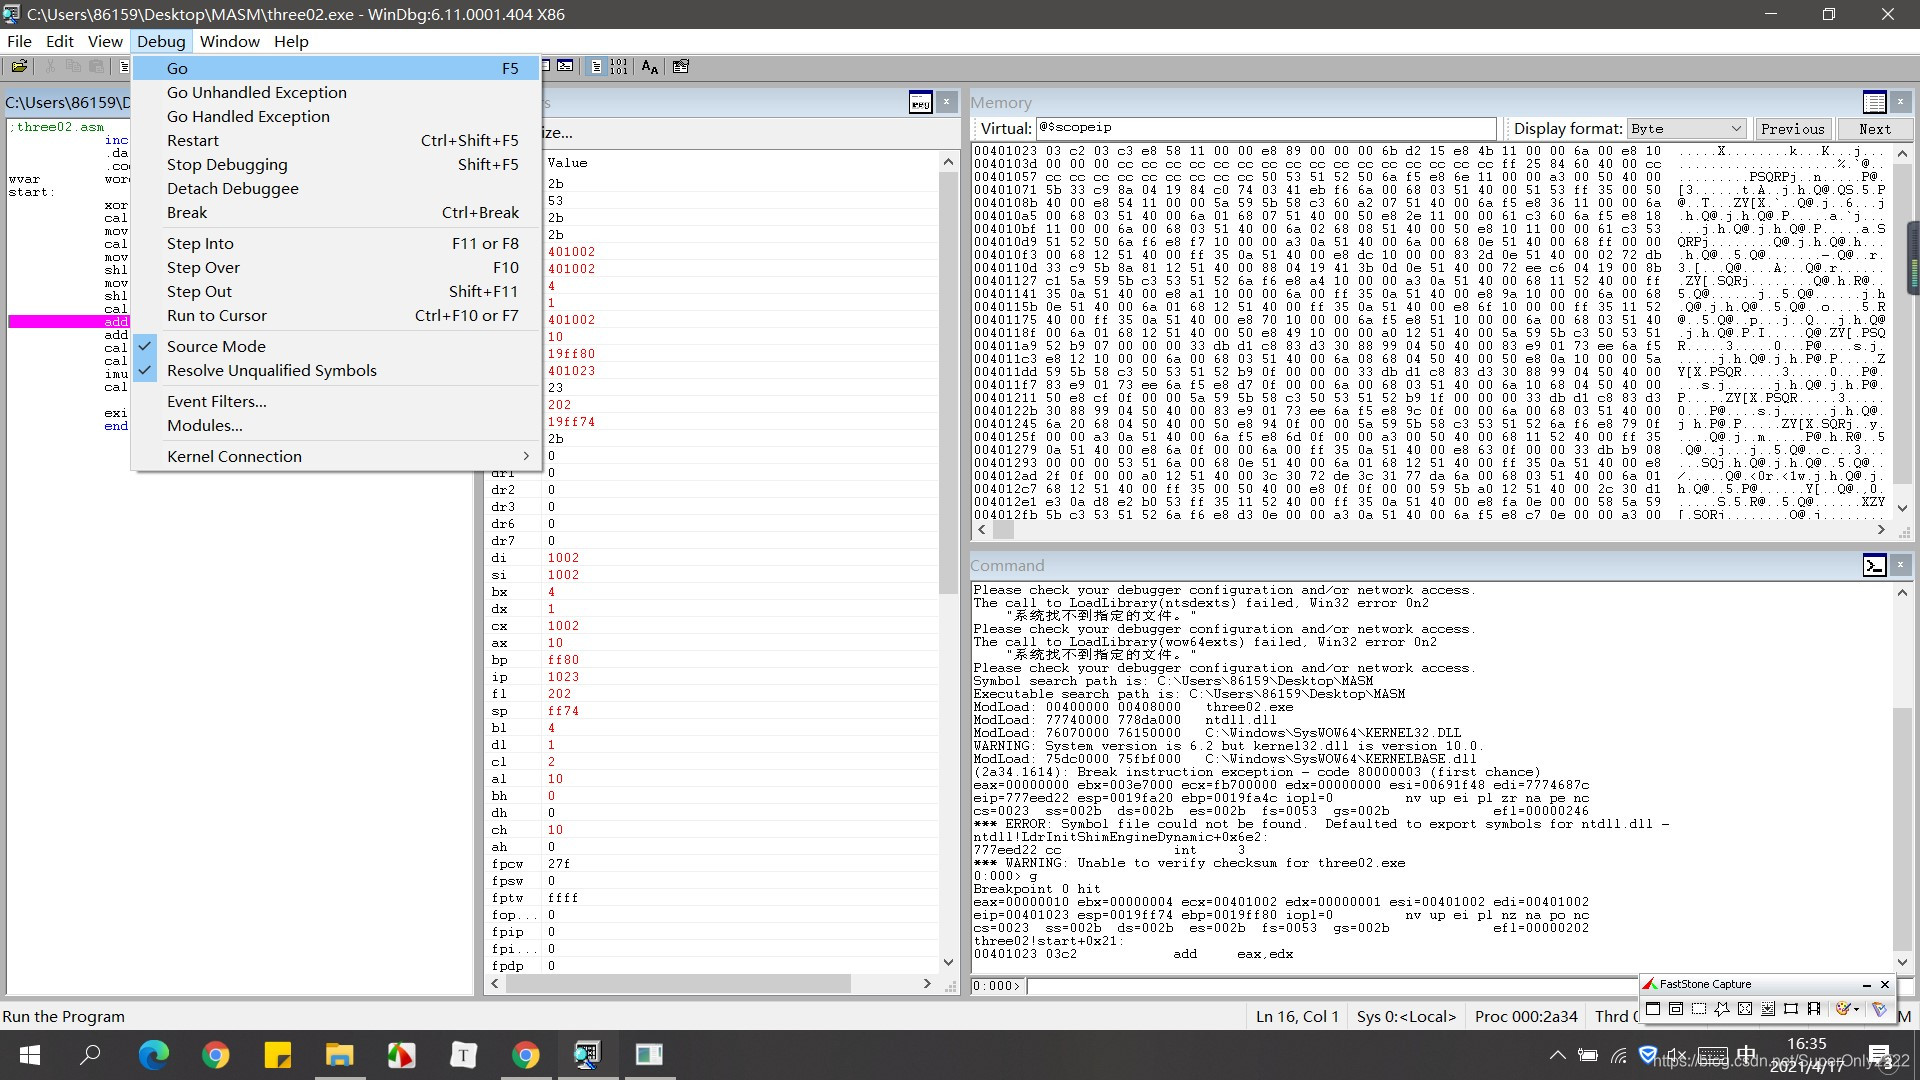Open Modules dialog

(x=337, y=425)
